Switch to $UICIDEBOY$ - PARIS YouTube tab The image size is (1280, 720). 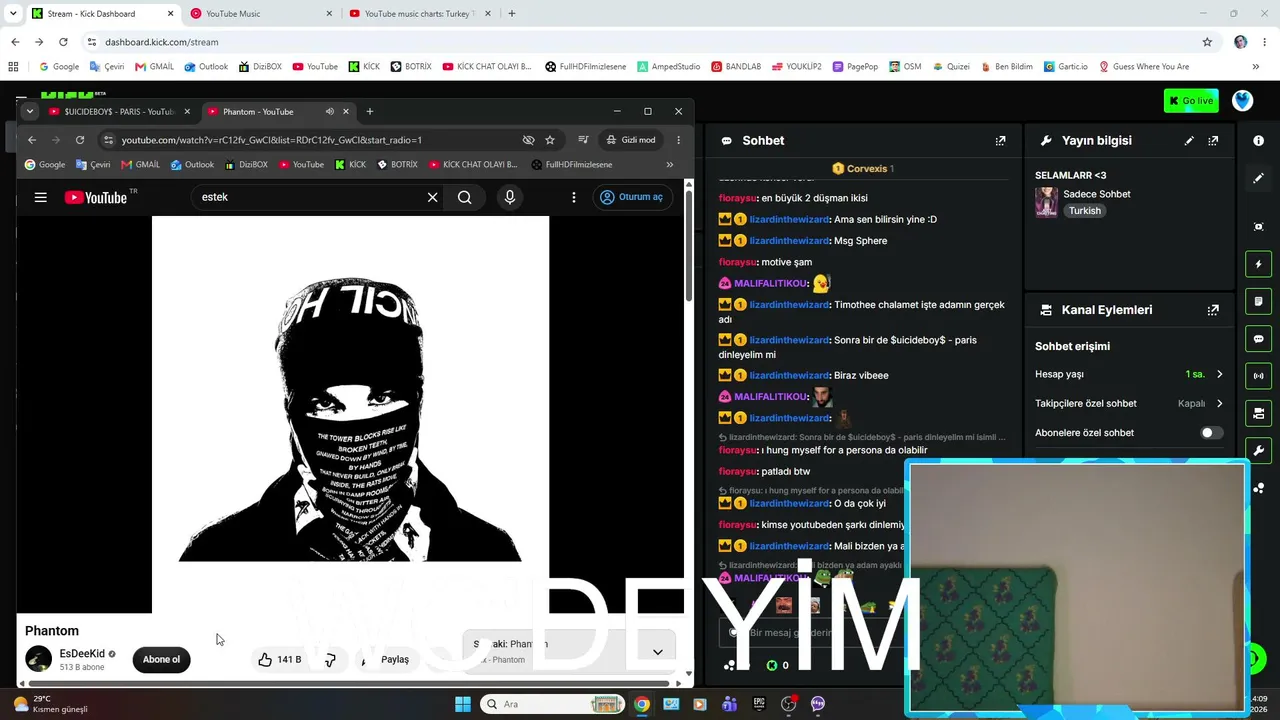[119, 111]
